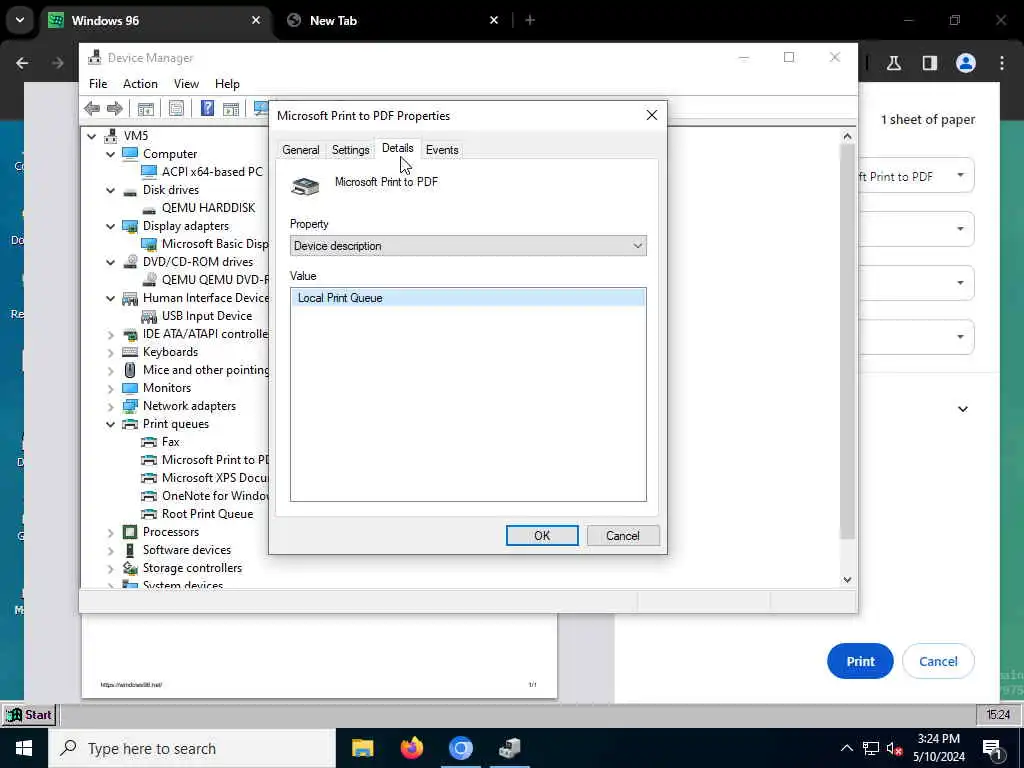Toggle the show/hide action pane toolbar icon
The height and width of the screenshot is (768, 1024).
(x=231, y=108)
